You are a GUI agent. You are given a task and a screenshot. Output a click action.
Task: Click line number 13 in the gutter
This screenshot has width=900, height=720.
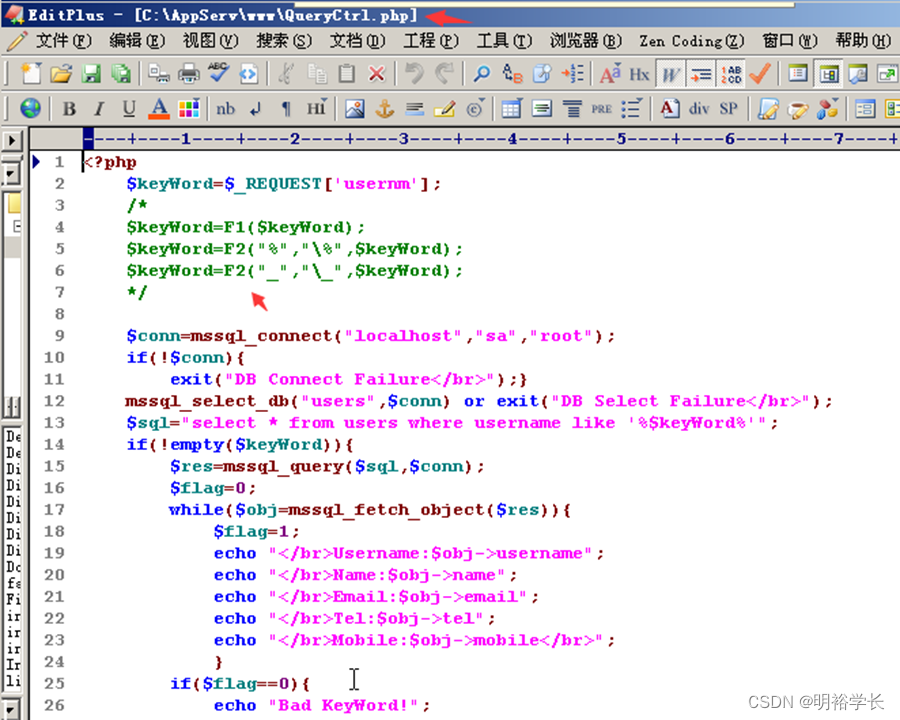[54, 423]
